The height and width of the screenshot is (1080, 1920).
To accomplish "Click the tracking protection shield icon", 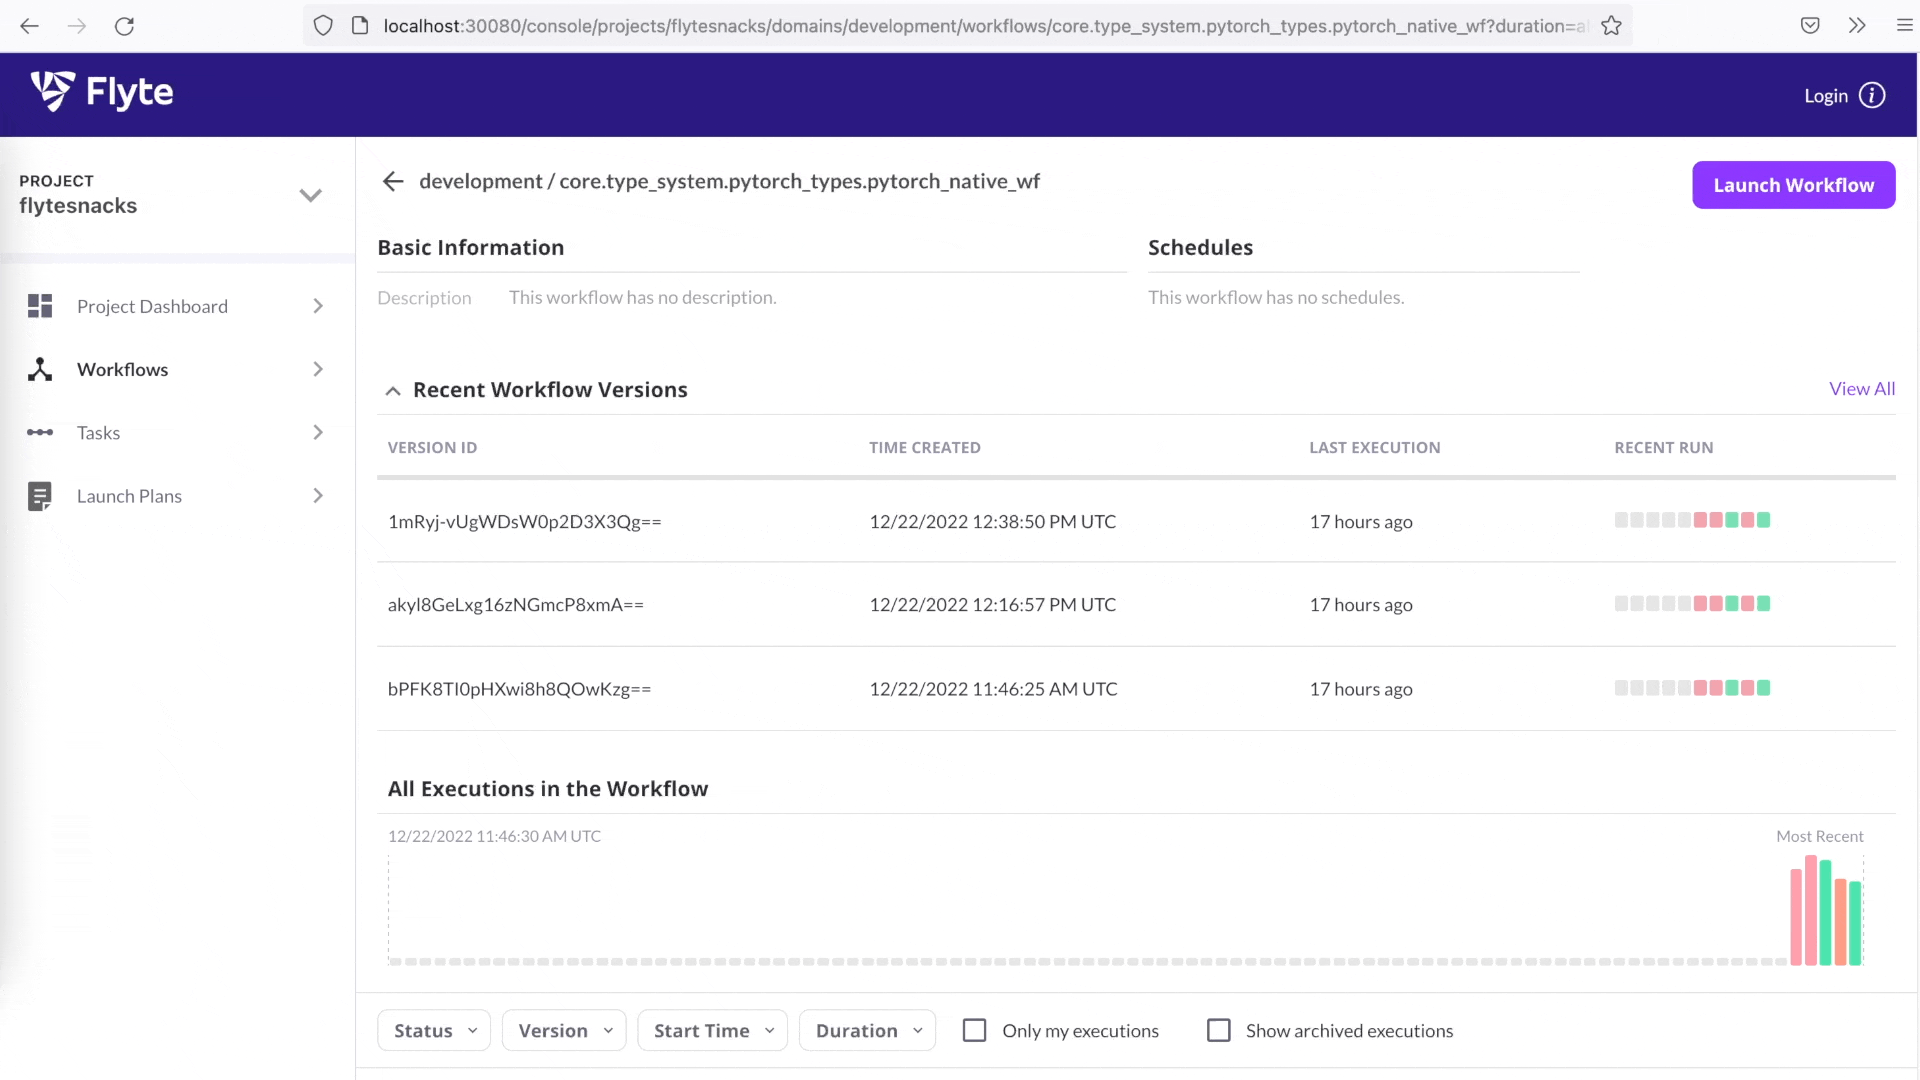I will tap(322, 26).
